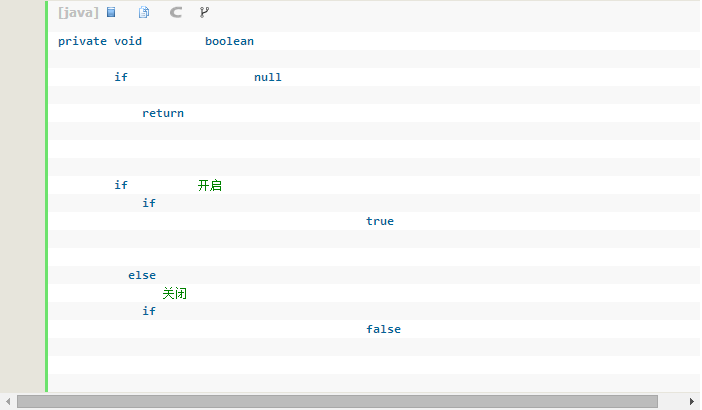Click the copy code icon
Viewport: 702px width, 410px height.
pos(144,12)
